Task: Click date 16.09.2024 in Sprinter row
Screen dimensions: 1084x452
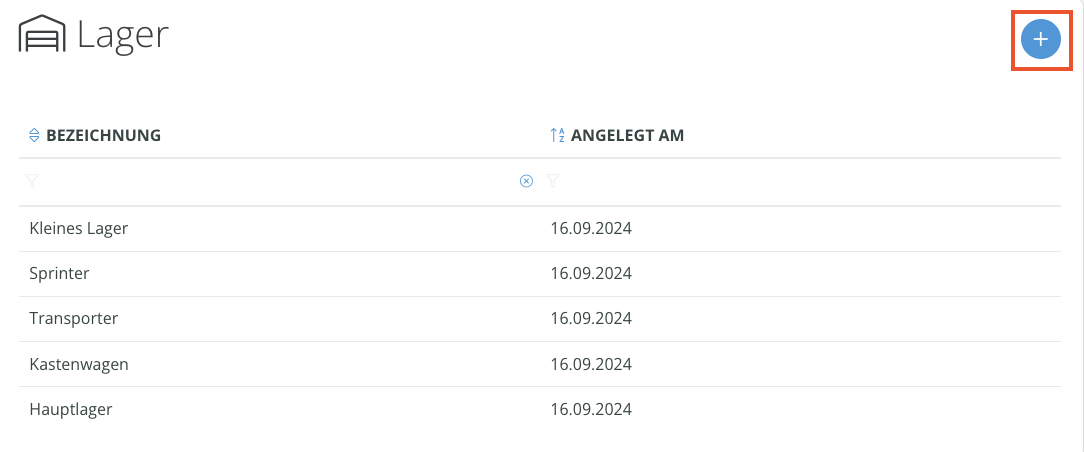Action: 591,274
